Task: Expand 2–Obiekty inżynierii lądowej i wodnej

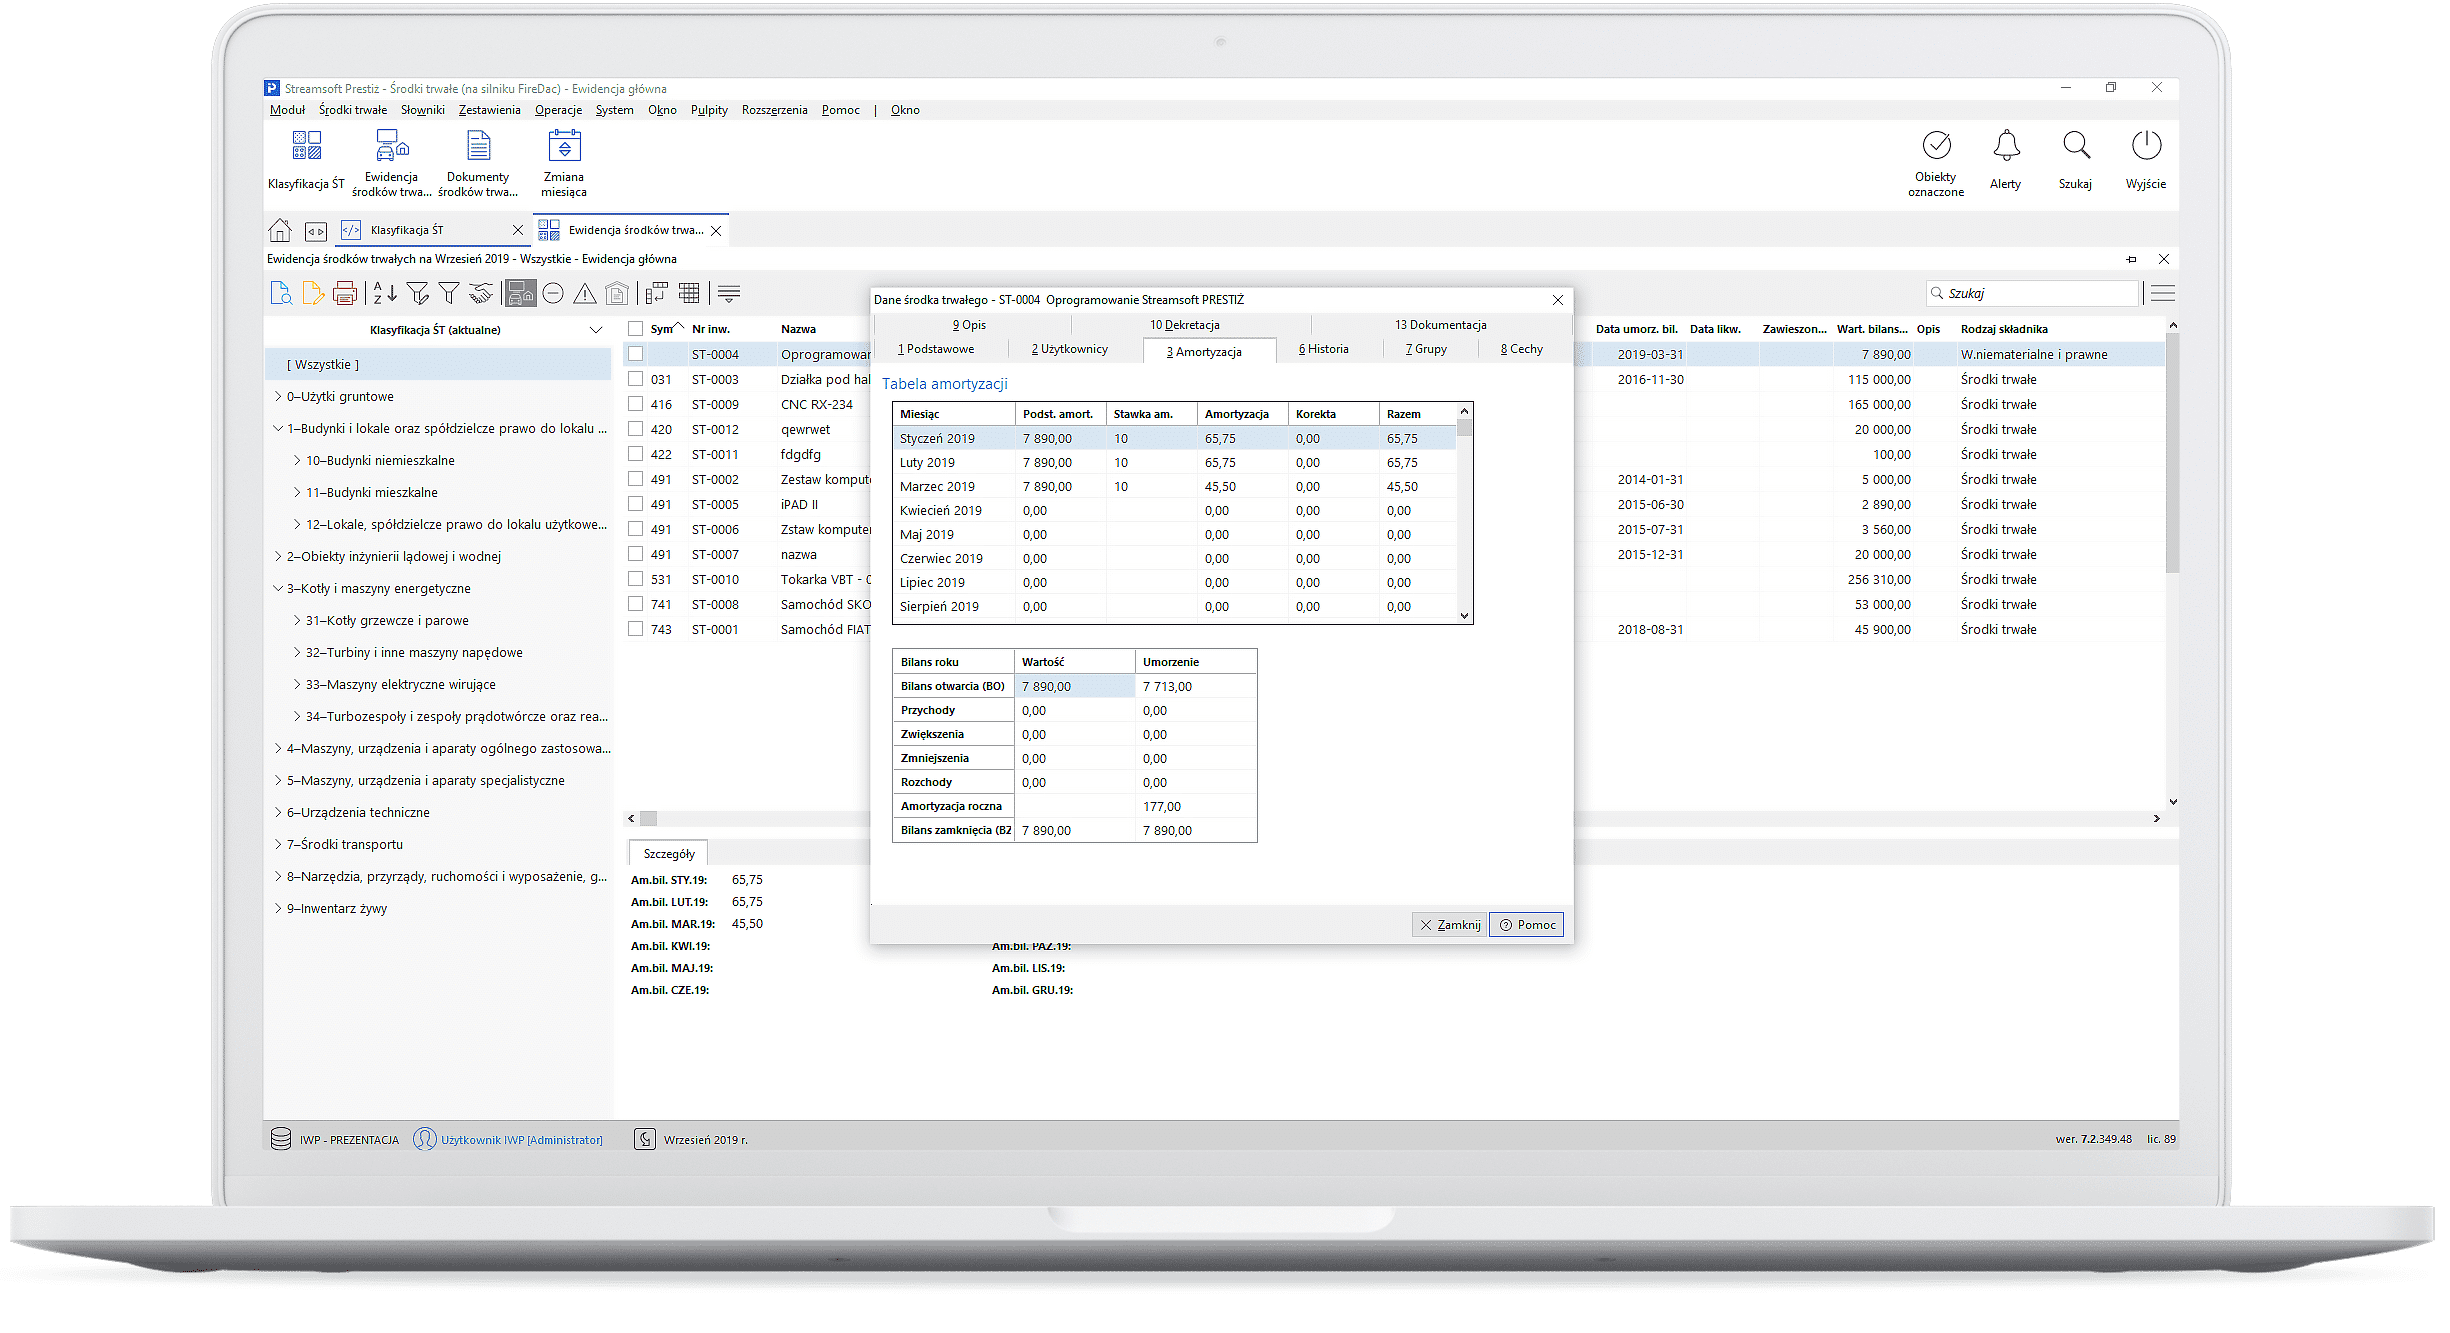Action: (278, 557)
